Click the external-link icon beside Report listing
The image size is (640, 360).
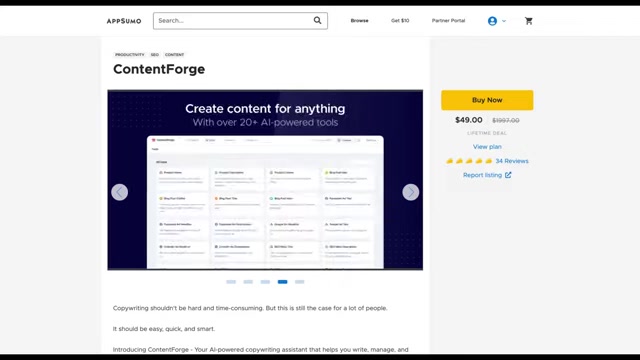pyautogui.click(x=508, y=175)
